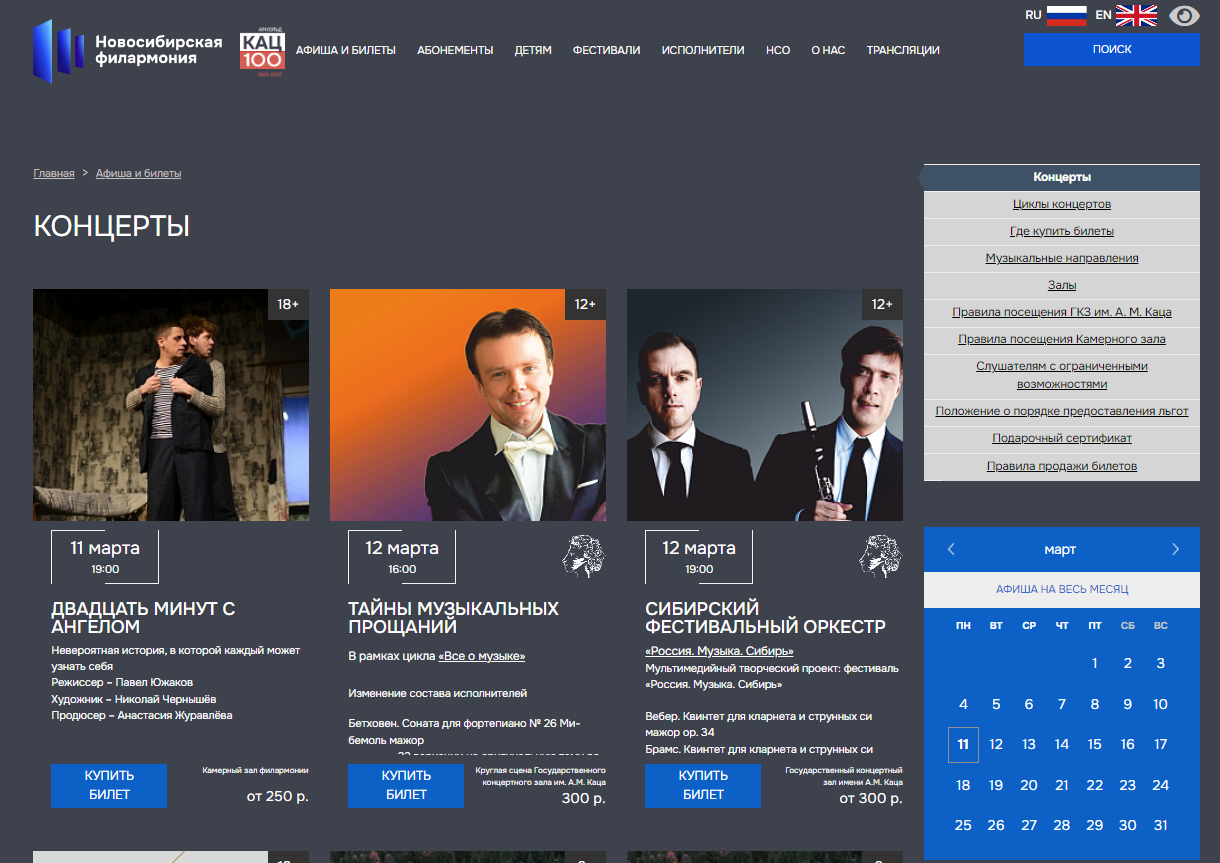Open Музыкальные направления sidebar link
Screen dimensions: 1220x863
click(x=1062, y=258)
